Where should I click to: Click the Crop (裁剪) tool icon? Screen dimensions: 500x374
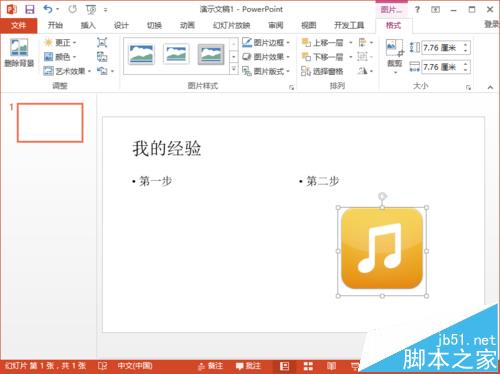(x=394, y=48)
